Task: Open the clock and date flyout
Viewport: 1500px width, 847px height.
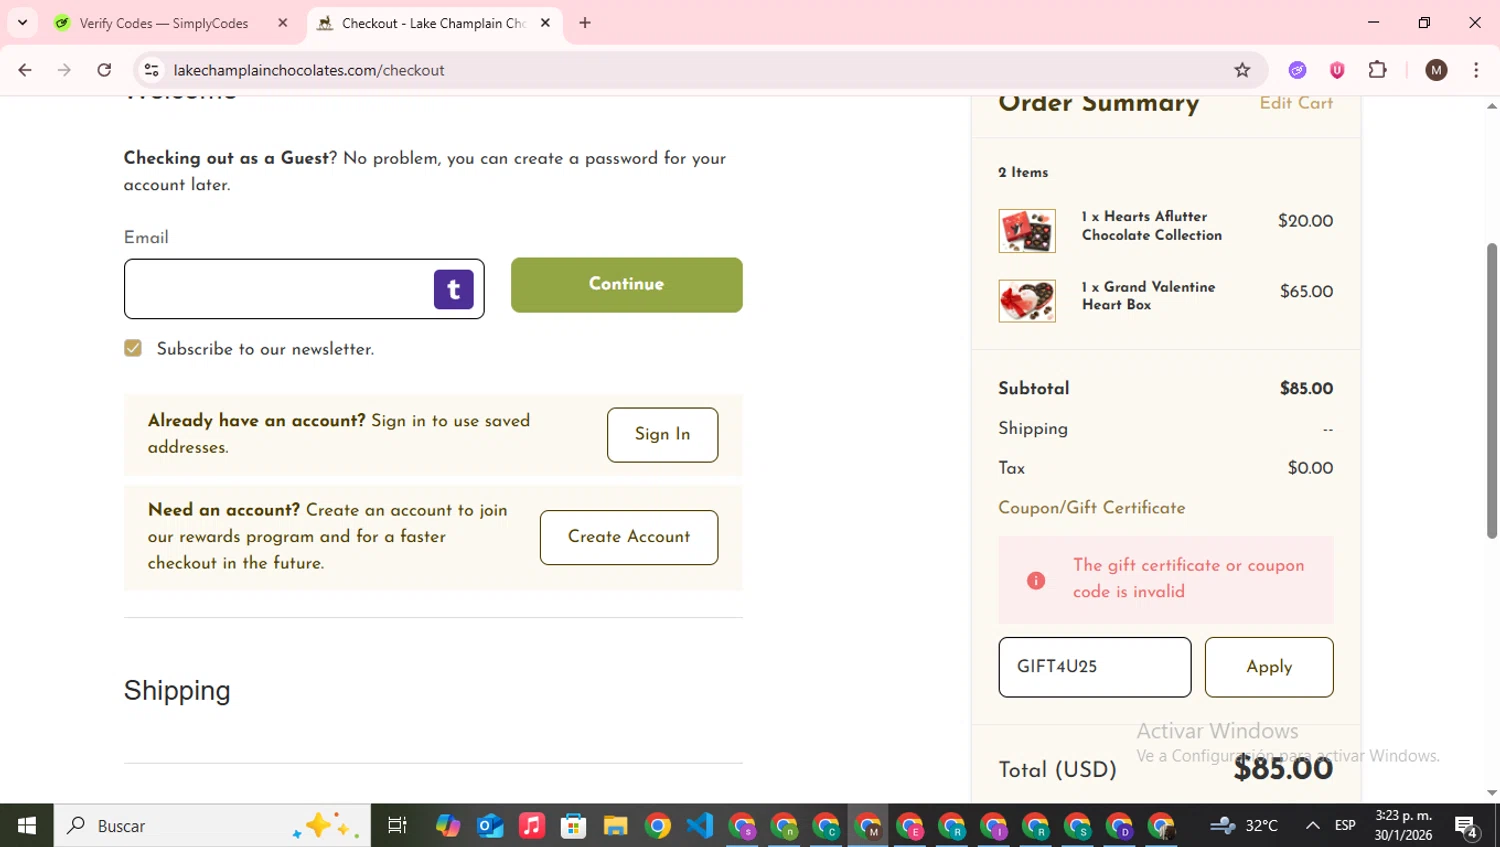Action: [1404, 826]
